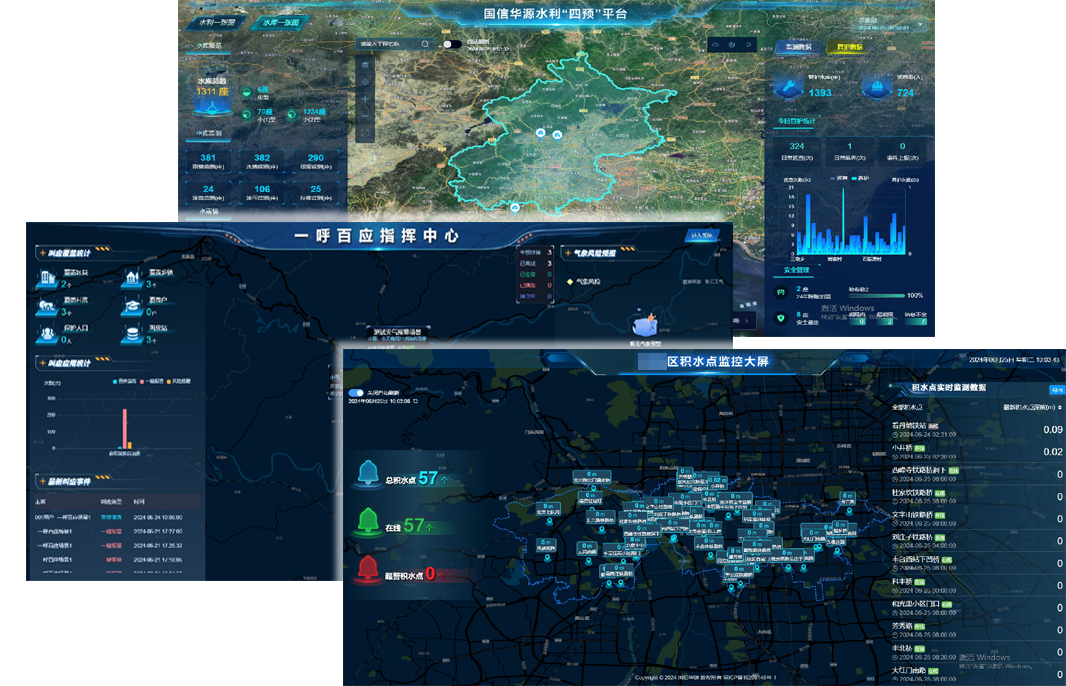The image size is (1066, 686).
Task: Open the layers tool in the map toolbar
Action: tap(365, 65)
